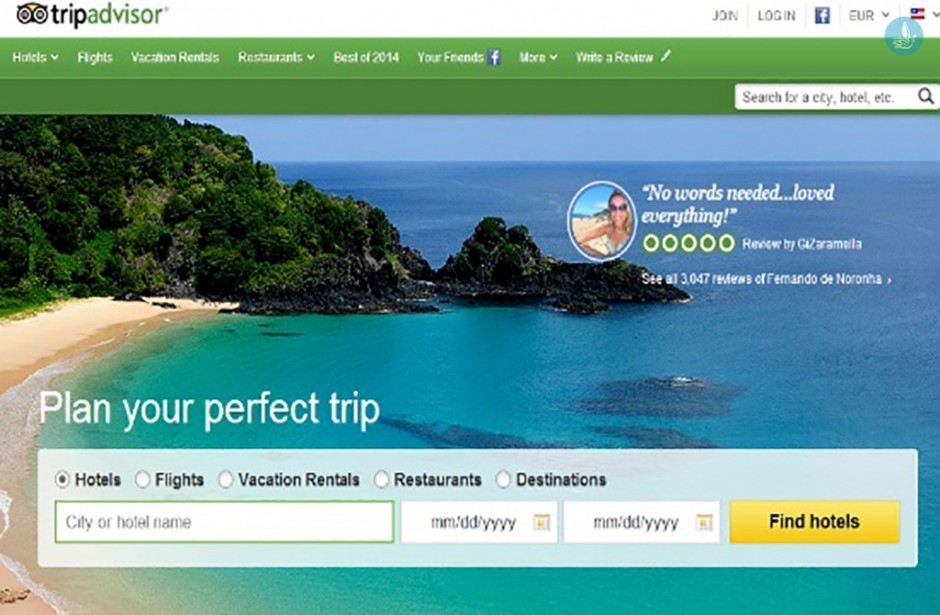The width and height of the screenshot is (940, 615).
Task: Click the TripAdvisor owl logo
Action: coord(32,14)
